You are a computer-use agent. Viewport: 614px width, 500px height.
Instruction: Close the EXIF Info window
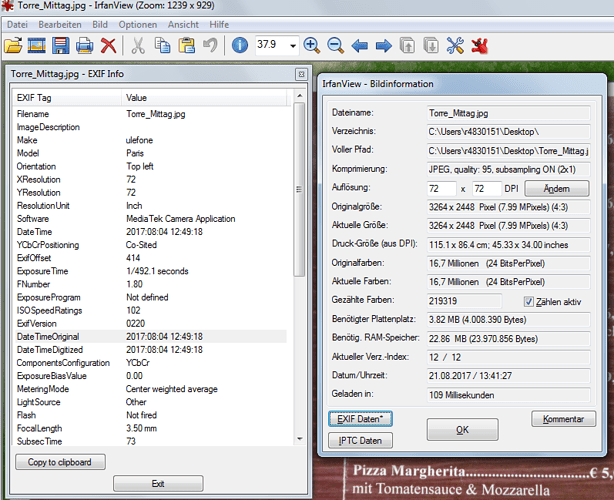(301, 74)
